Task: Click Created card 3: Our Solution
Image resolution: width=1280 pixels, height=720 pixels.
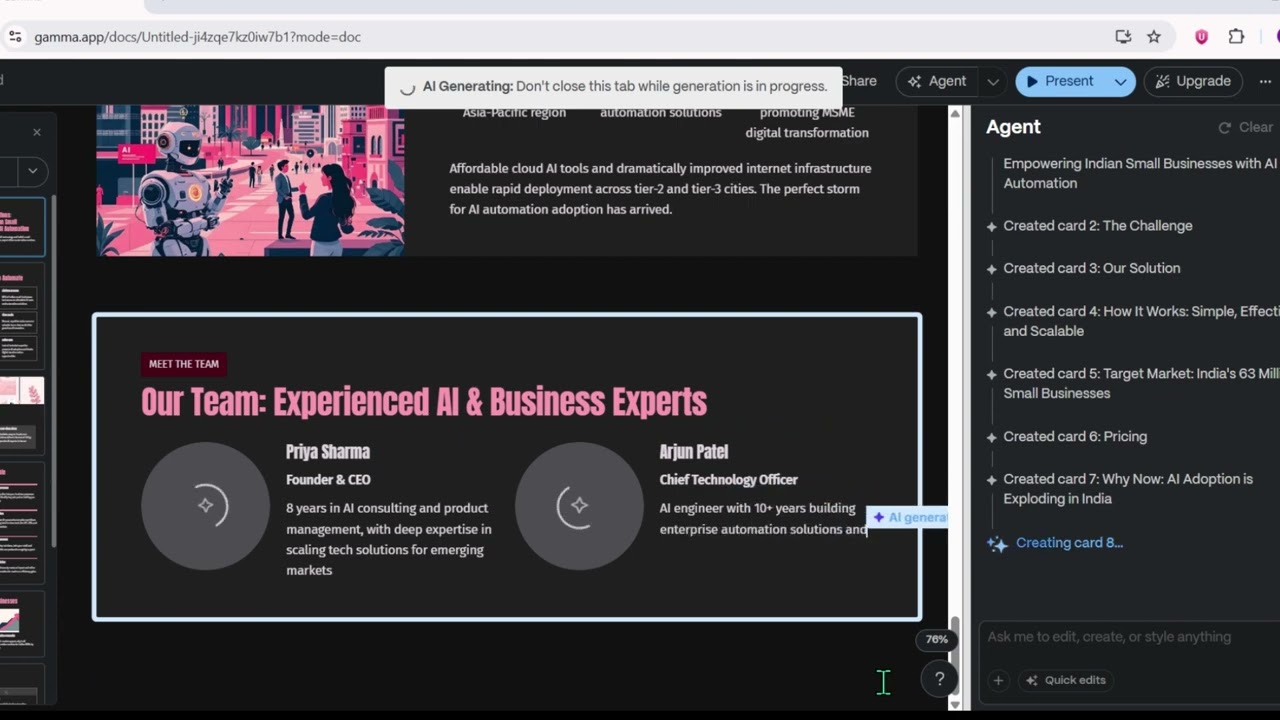Action: click(x=1092, y=268)
